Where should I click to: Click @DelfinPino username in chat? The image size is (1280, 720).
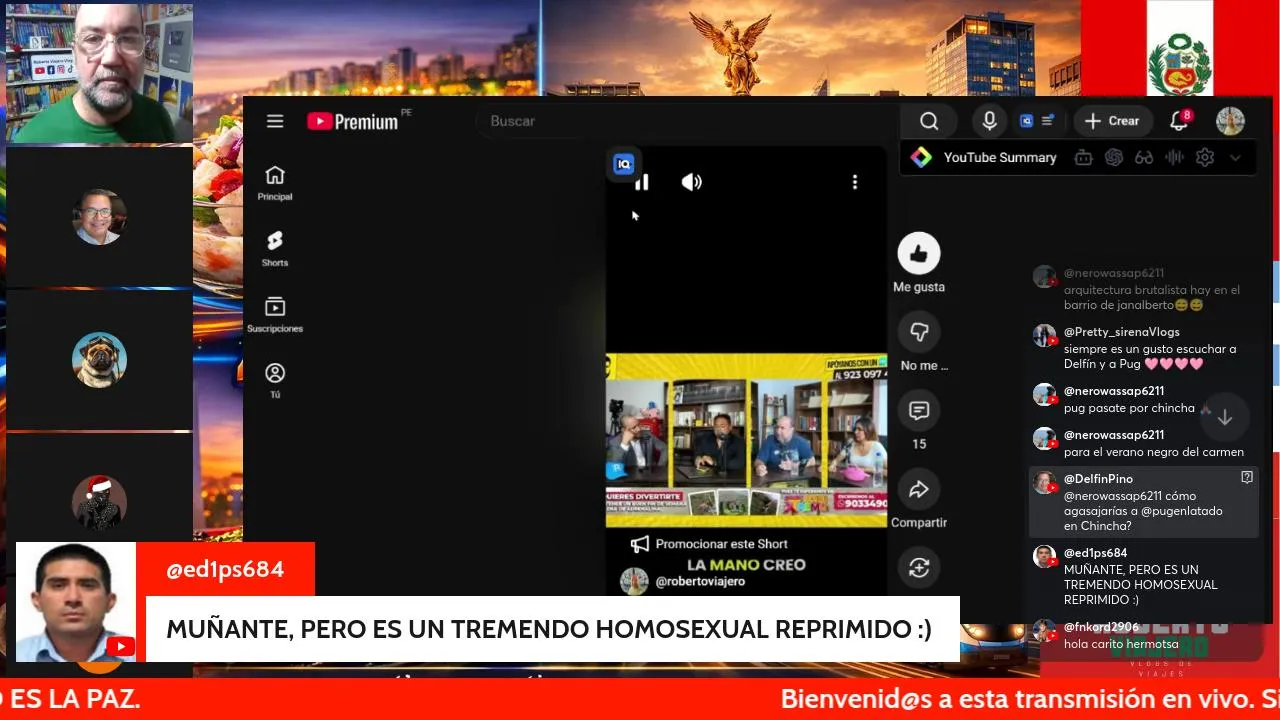tap(1098, 479)
